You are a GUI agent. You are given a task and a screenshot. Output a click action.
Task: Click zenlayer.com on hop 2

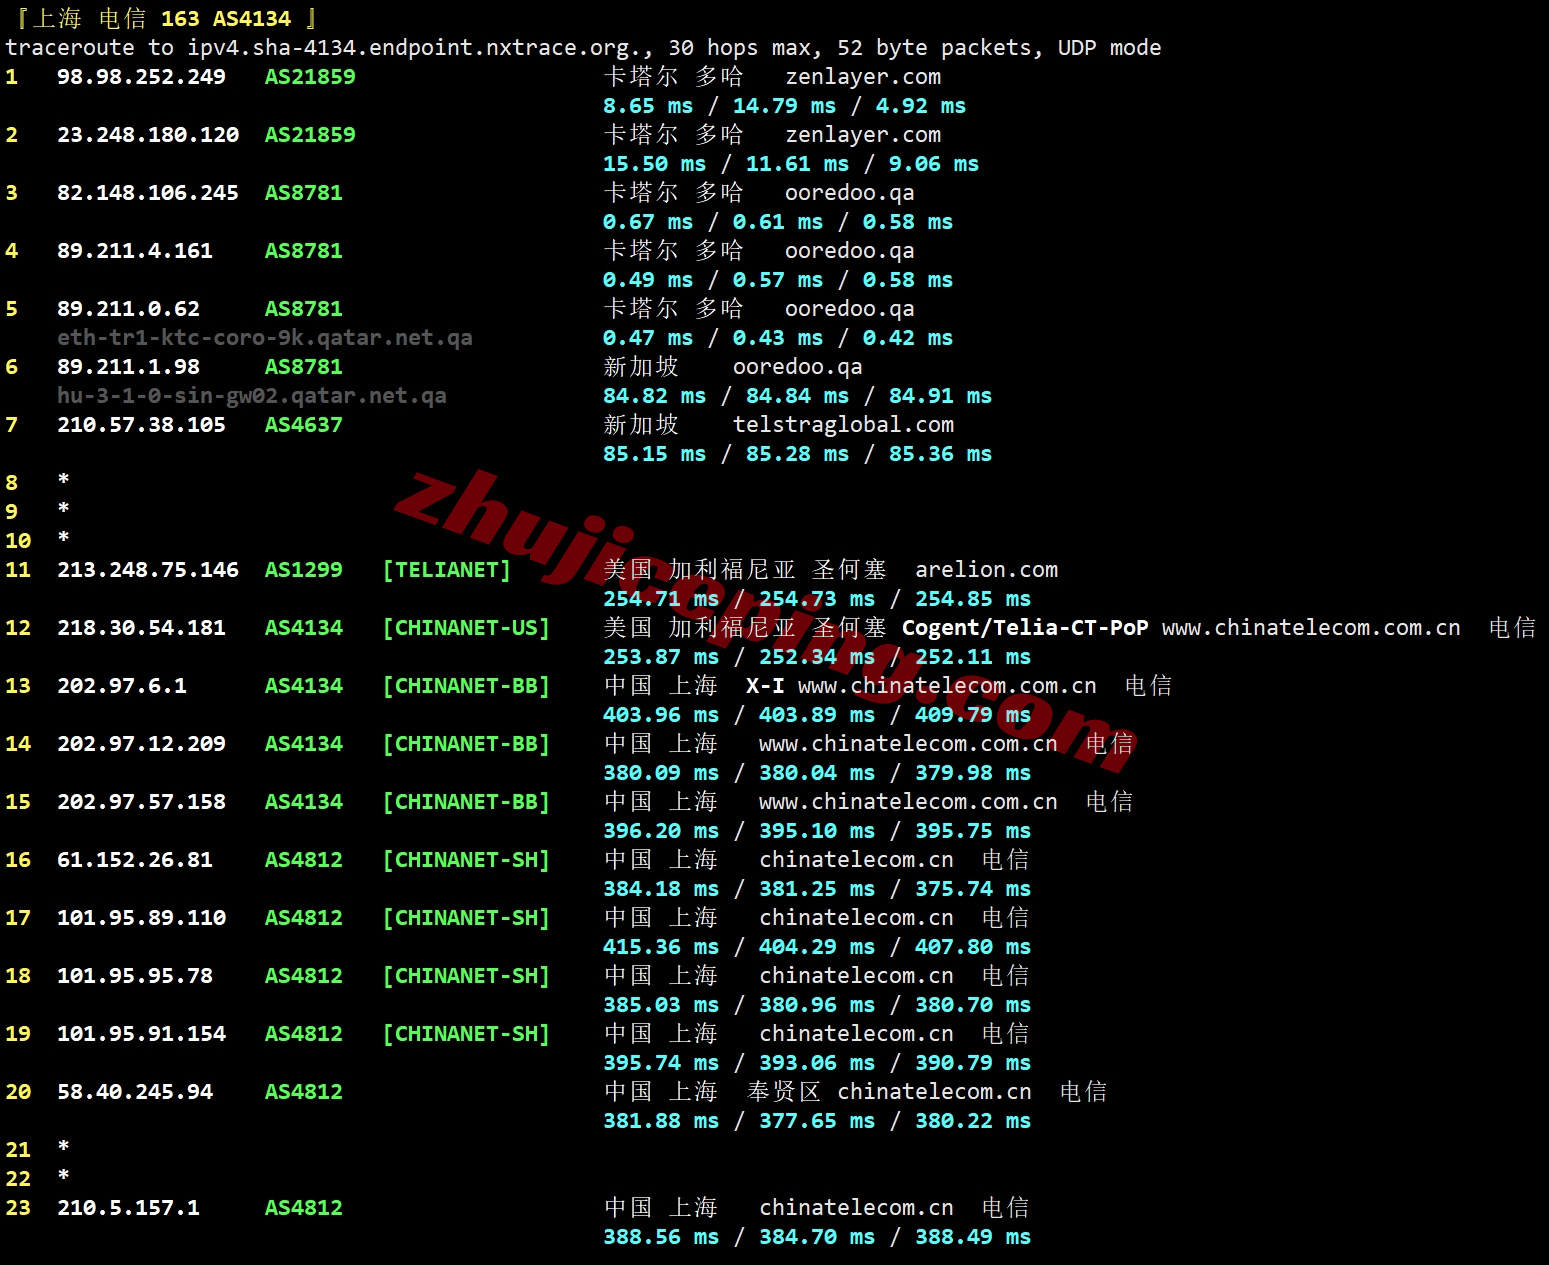863,135
